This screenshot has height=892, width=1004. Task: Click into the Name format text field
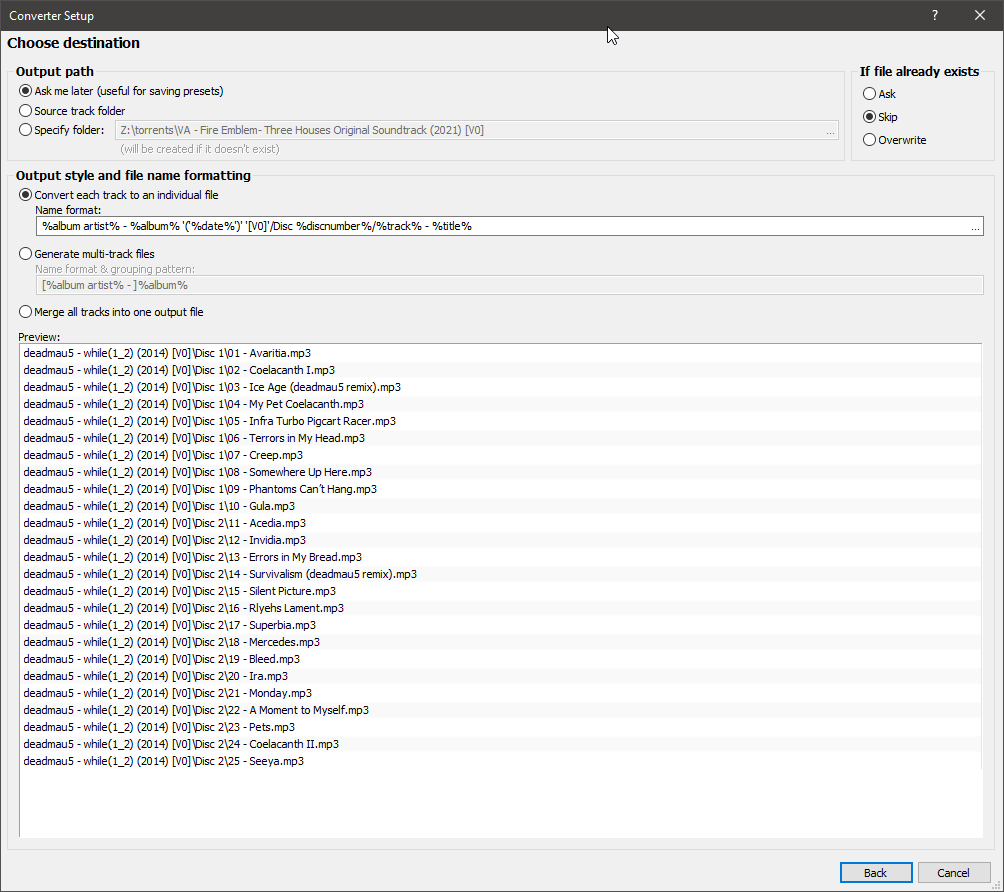point(500,227)
